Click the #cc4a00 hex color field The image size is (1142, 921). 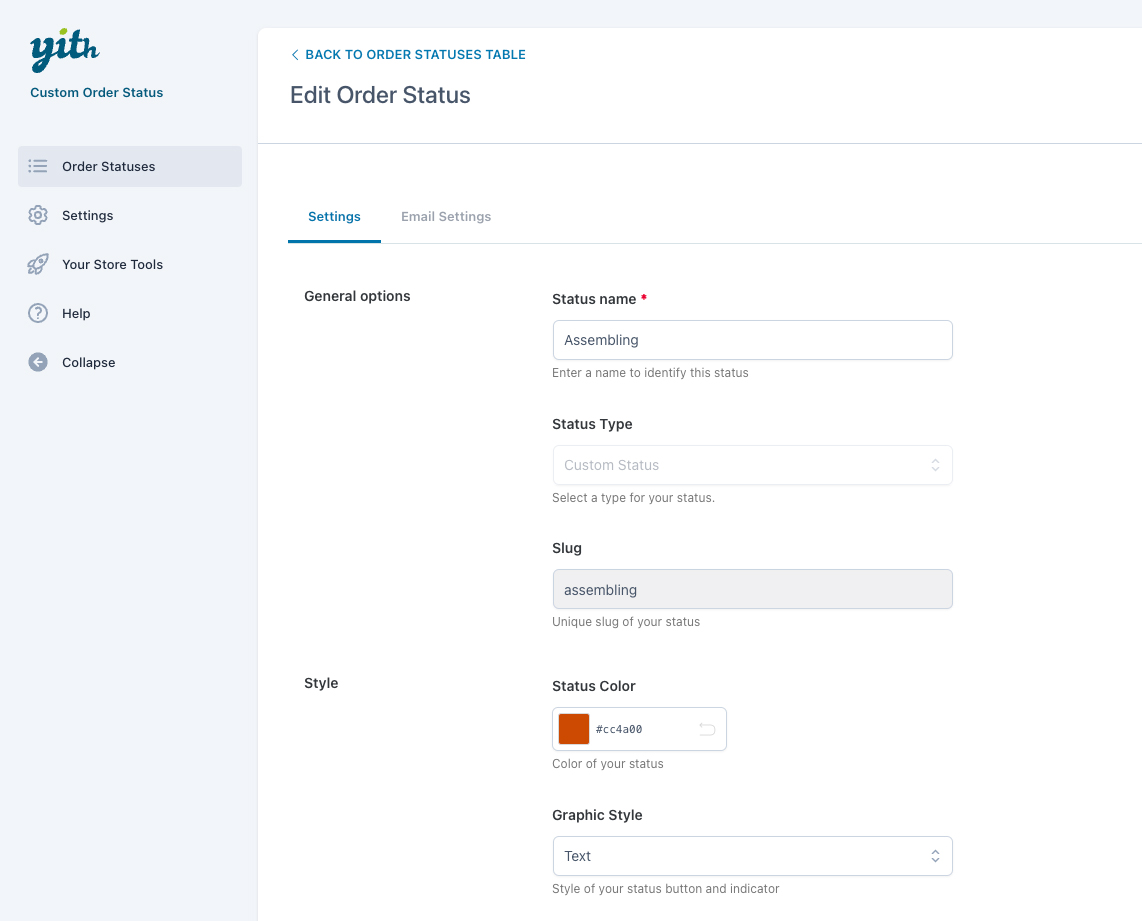tap(640, 729)
